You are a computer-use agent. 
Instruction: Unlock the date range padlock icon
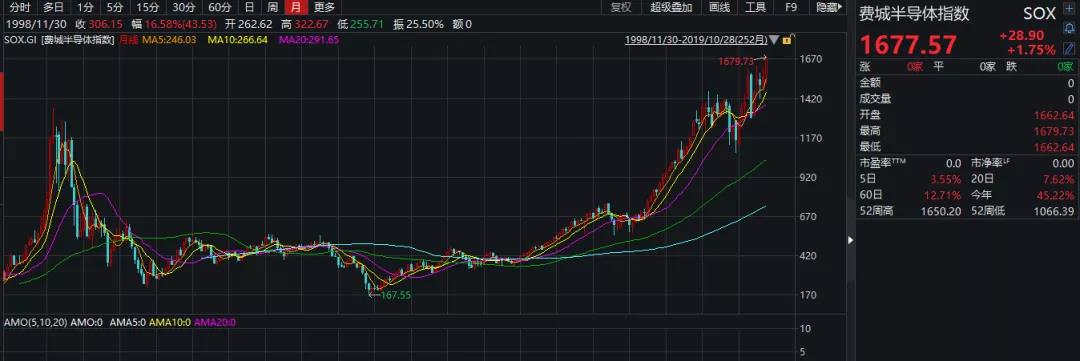point(787,40)
